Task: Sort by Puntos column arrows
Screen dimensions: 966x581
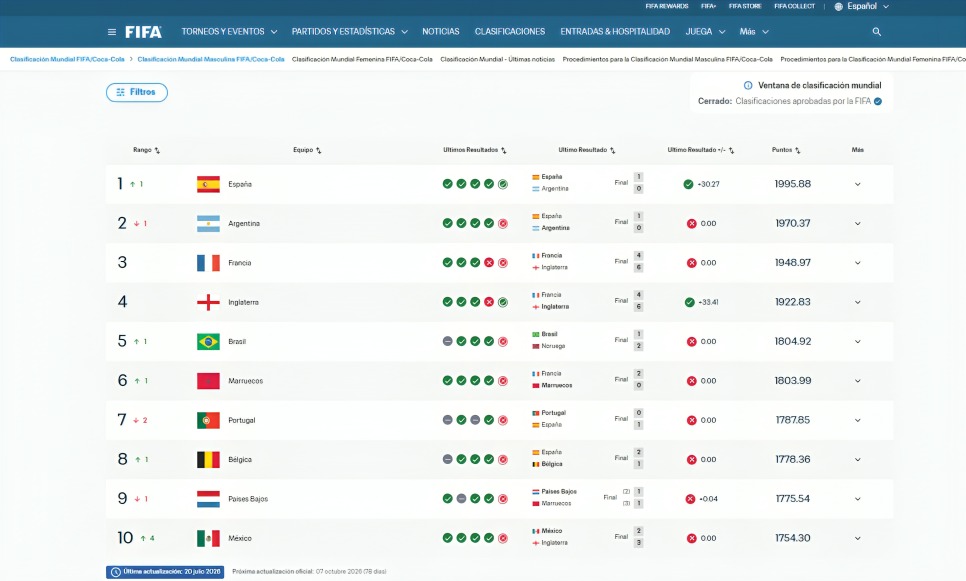Action: tap(797, 150)
